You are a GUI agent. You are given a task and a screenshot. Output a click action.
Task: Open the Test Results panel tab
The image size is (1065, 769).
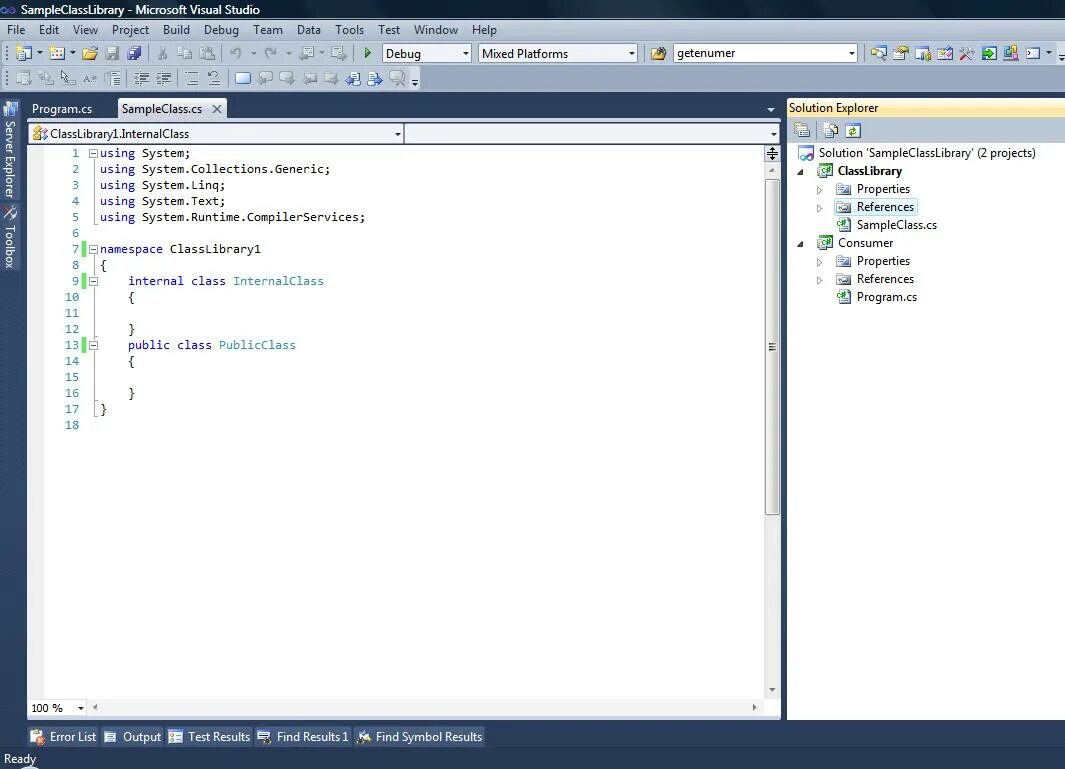point(209,736)
